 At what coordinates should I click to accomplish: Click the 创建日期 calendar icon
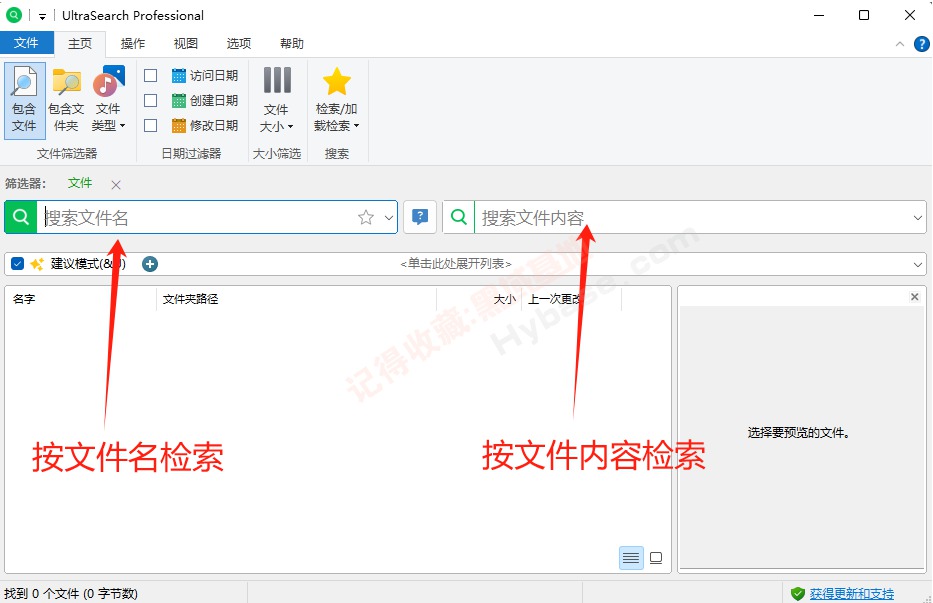point(179,101)
